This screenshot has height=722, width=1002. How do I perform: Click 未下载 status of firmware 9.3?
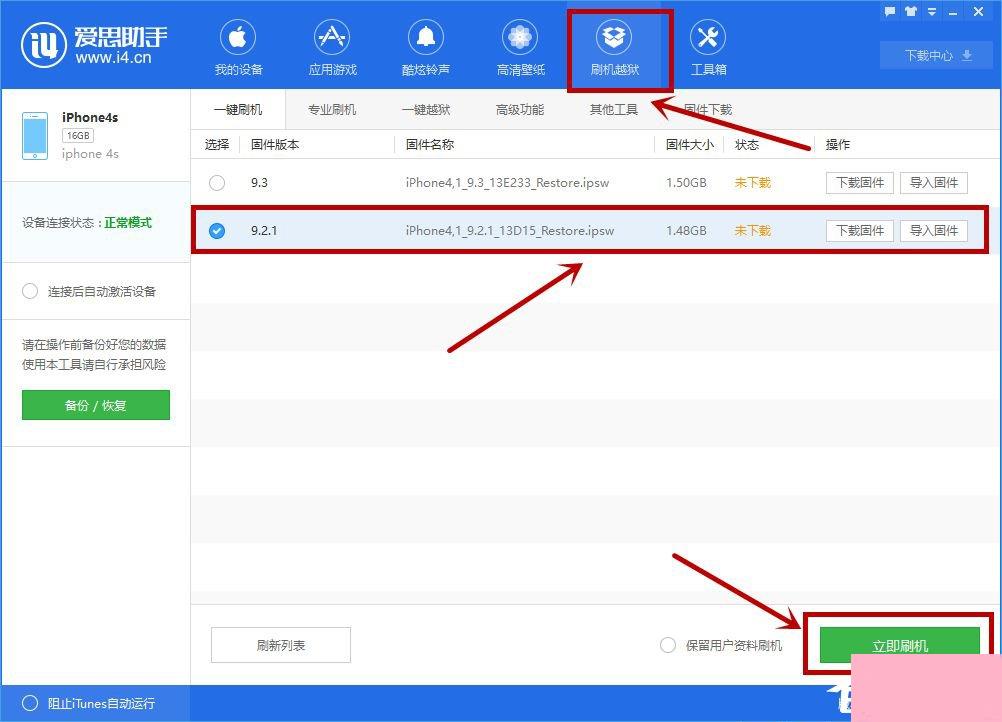(753, 183)
